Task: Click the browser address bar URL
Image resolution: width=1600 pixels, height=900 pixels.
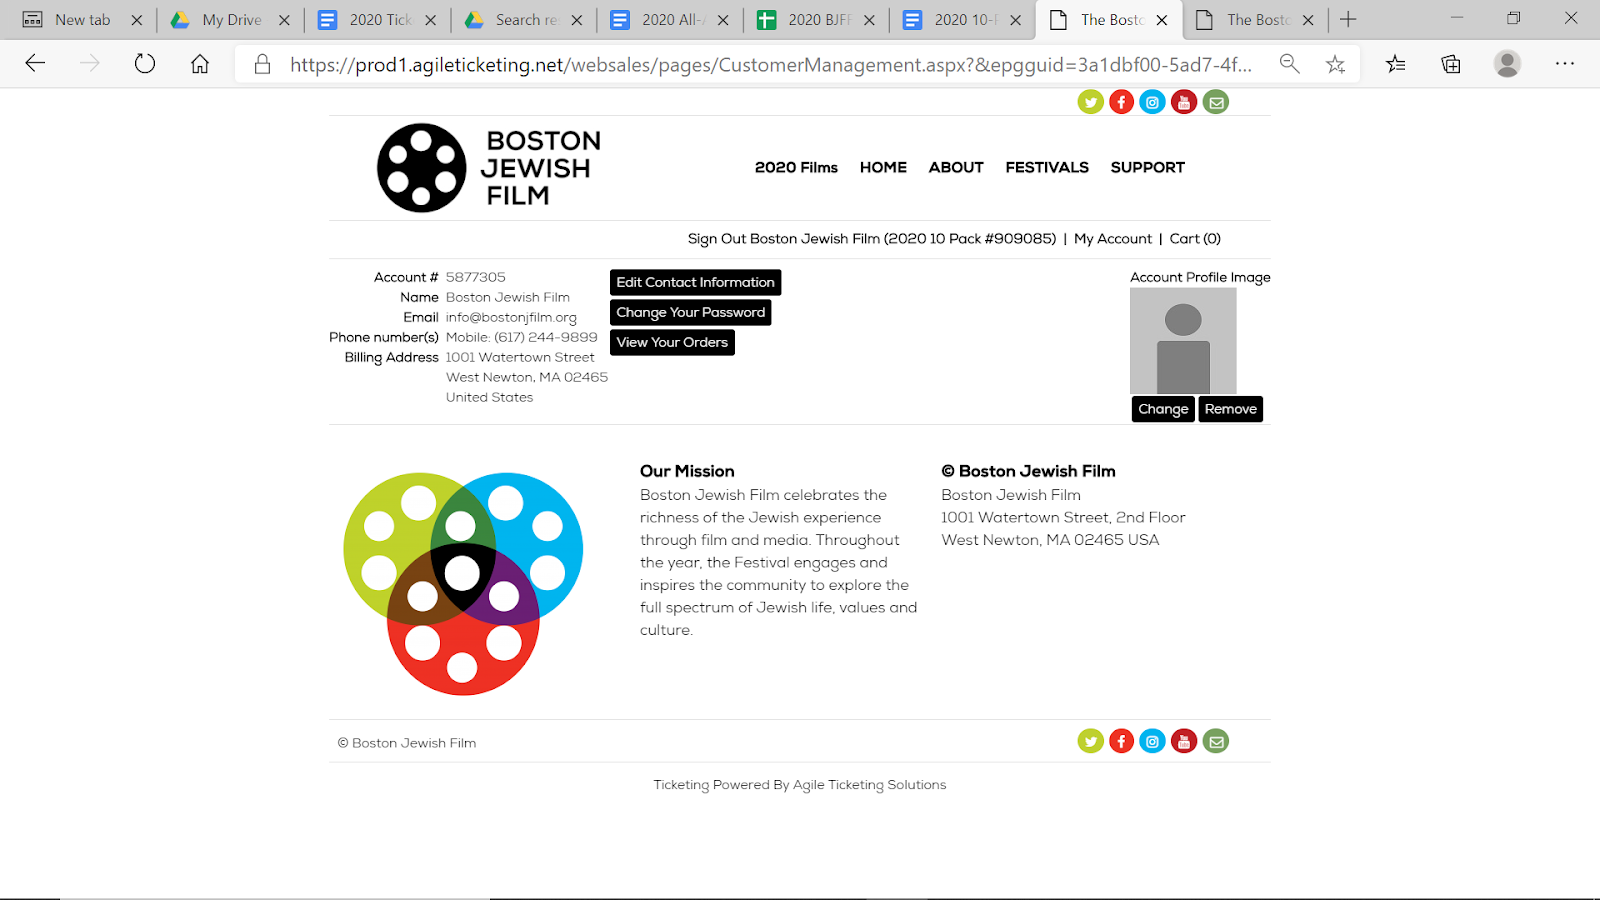Action: pyautogui.click(x=770, y=64)
